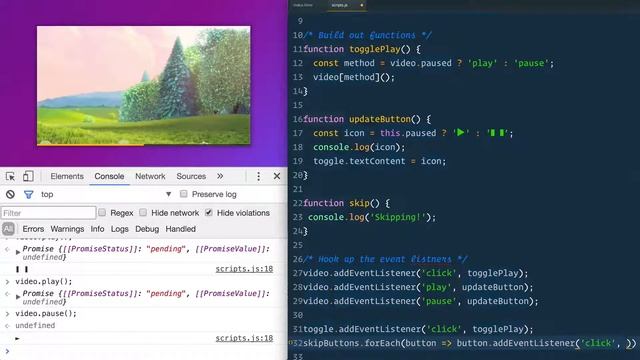This screenshot has height=360, width=640.
Task: Check Hide network option
Action: [143, 212]
